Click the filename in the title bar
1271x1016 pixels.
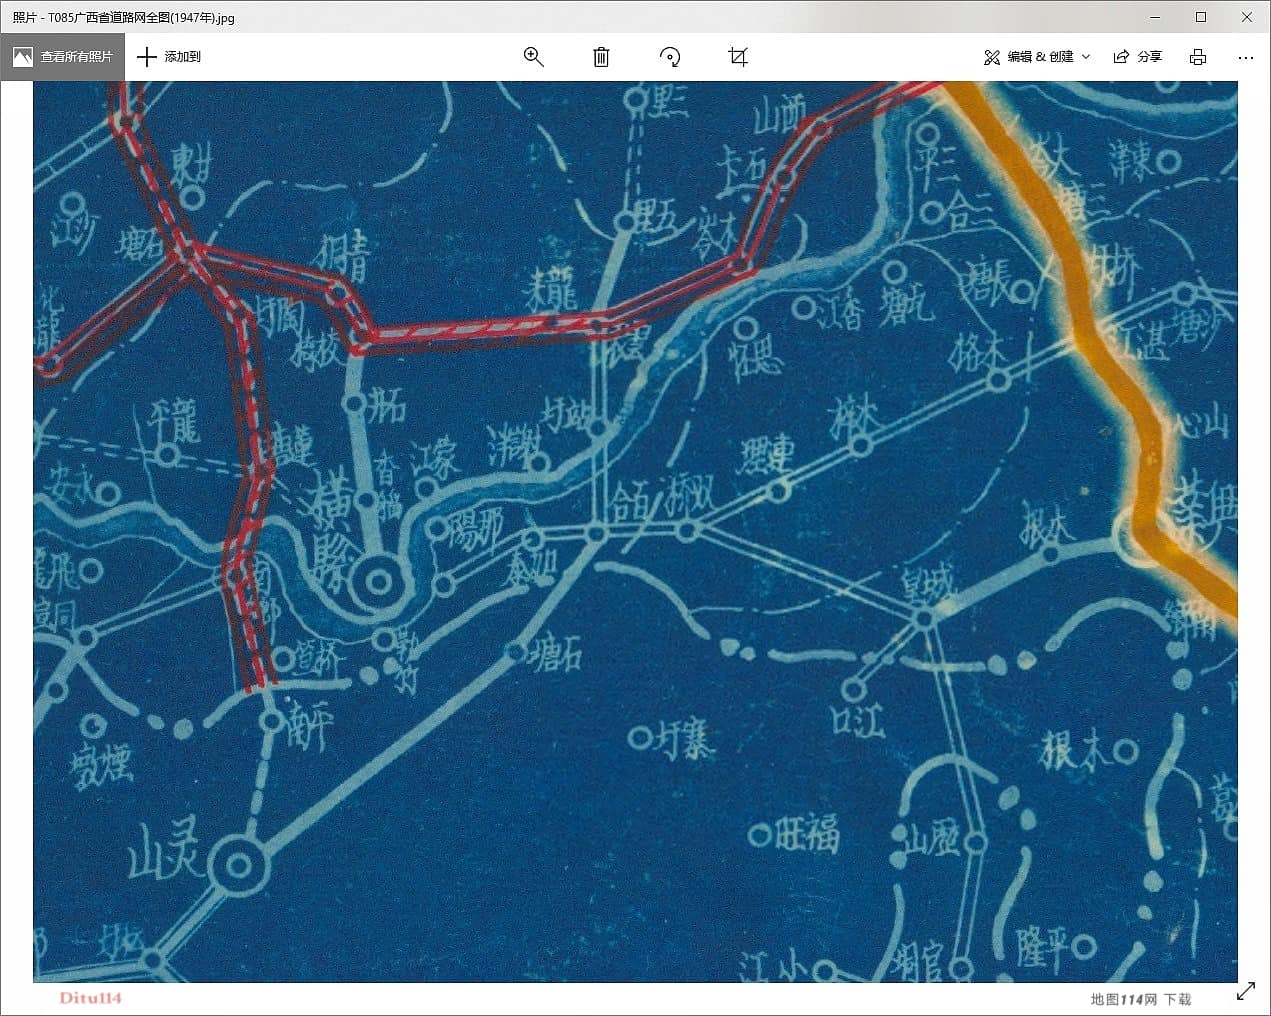(x=125, y=17)
